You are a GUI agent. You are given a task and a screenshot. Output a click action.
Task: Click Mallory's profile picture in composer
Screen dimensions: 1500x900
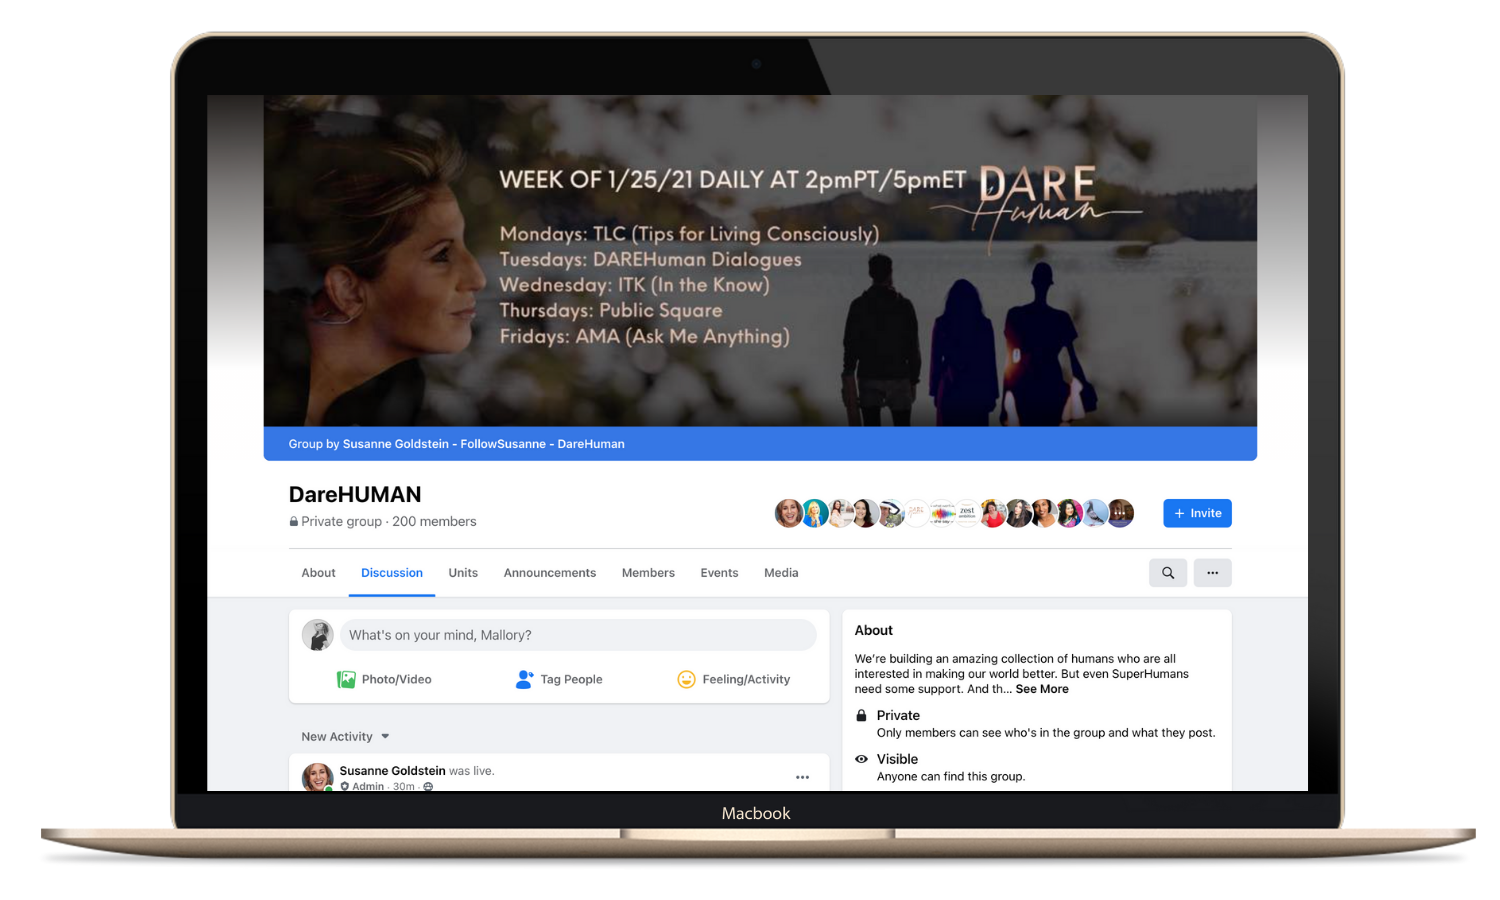(318, 635)
